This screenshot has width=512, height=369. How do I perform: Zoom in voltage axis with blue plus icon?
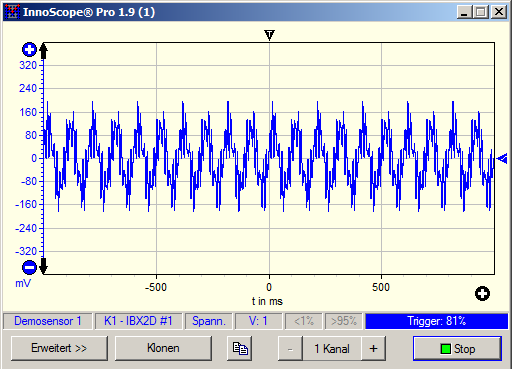coord(29,50)
